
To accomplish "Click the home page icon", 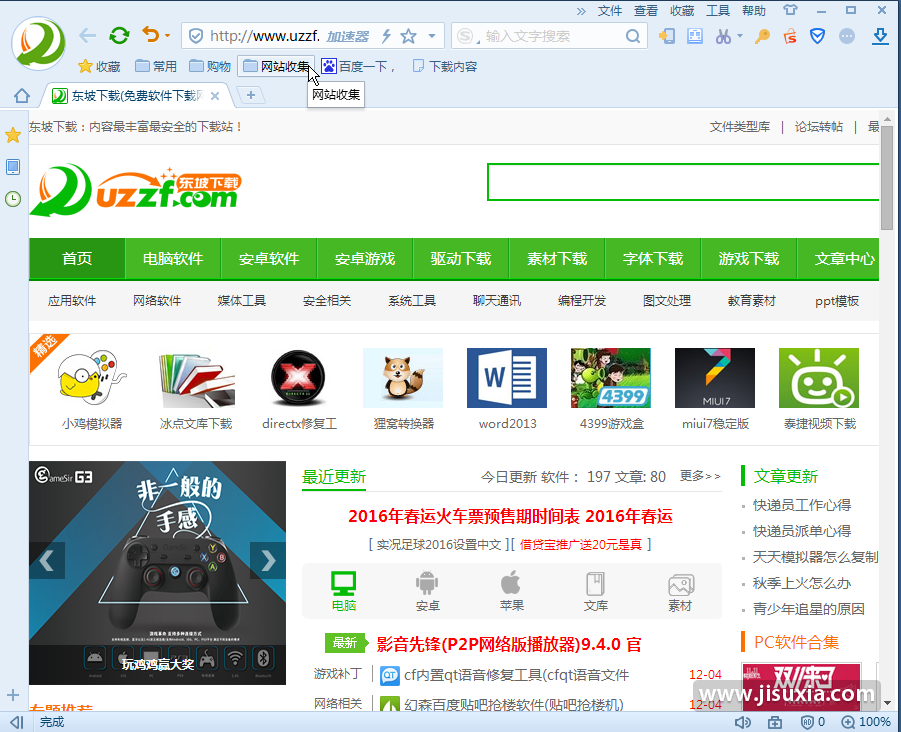I will [x=22, y=95].
